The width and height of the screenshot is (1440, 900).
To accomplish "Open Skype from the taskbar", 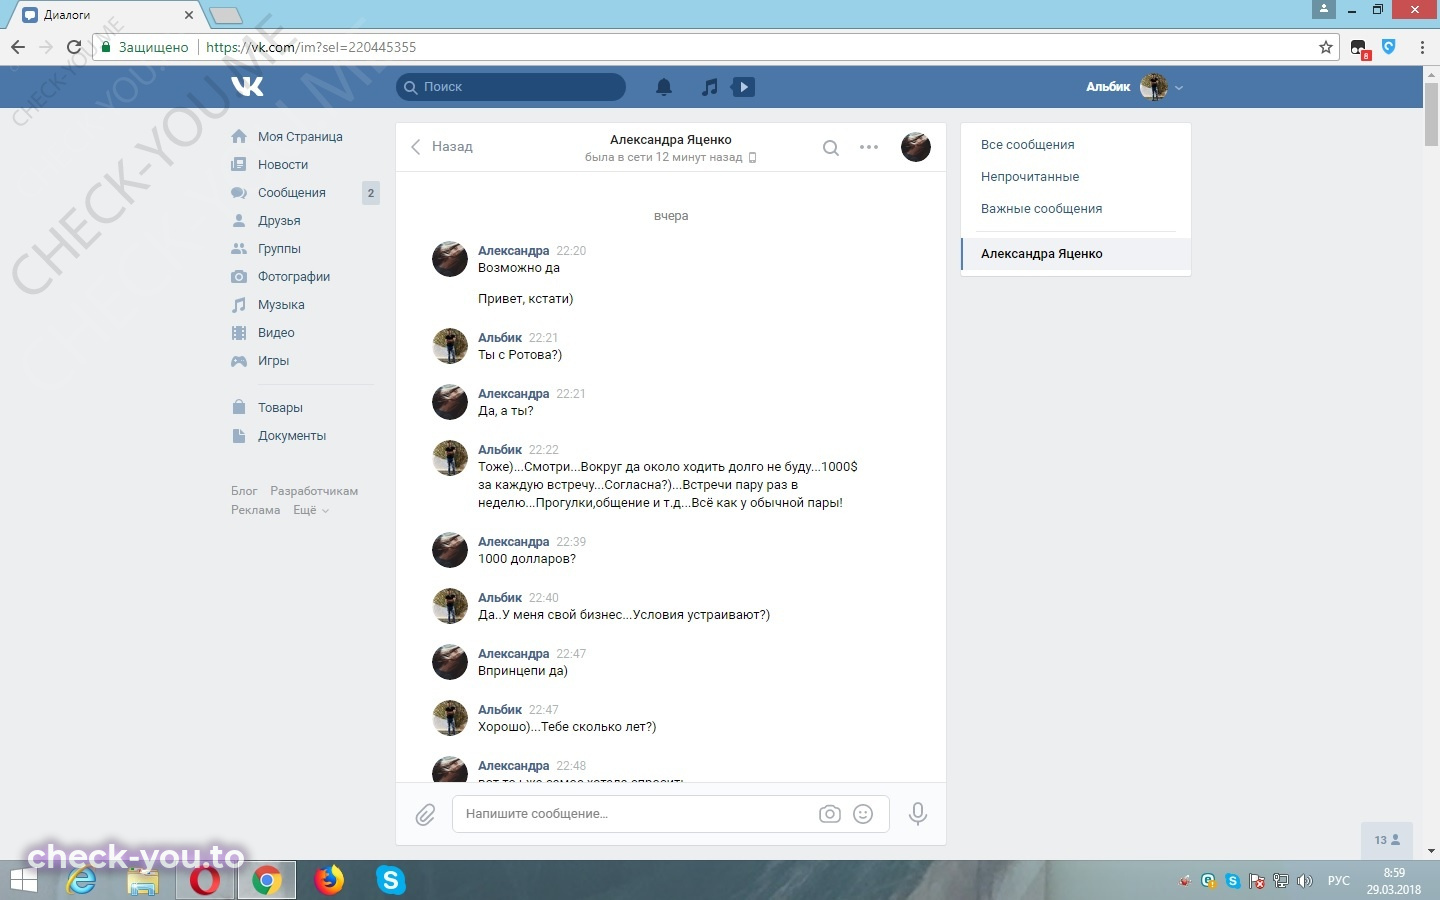I will (x=390, y=880).
